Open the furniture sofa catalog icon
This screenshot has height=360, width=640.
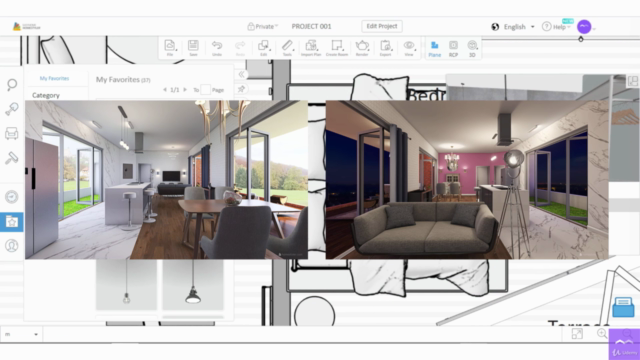(11, 133)
